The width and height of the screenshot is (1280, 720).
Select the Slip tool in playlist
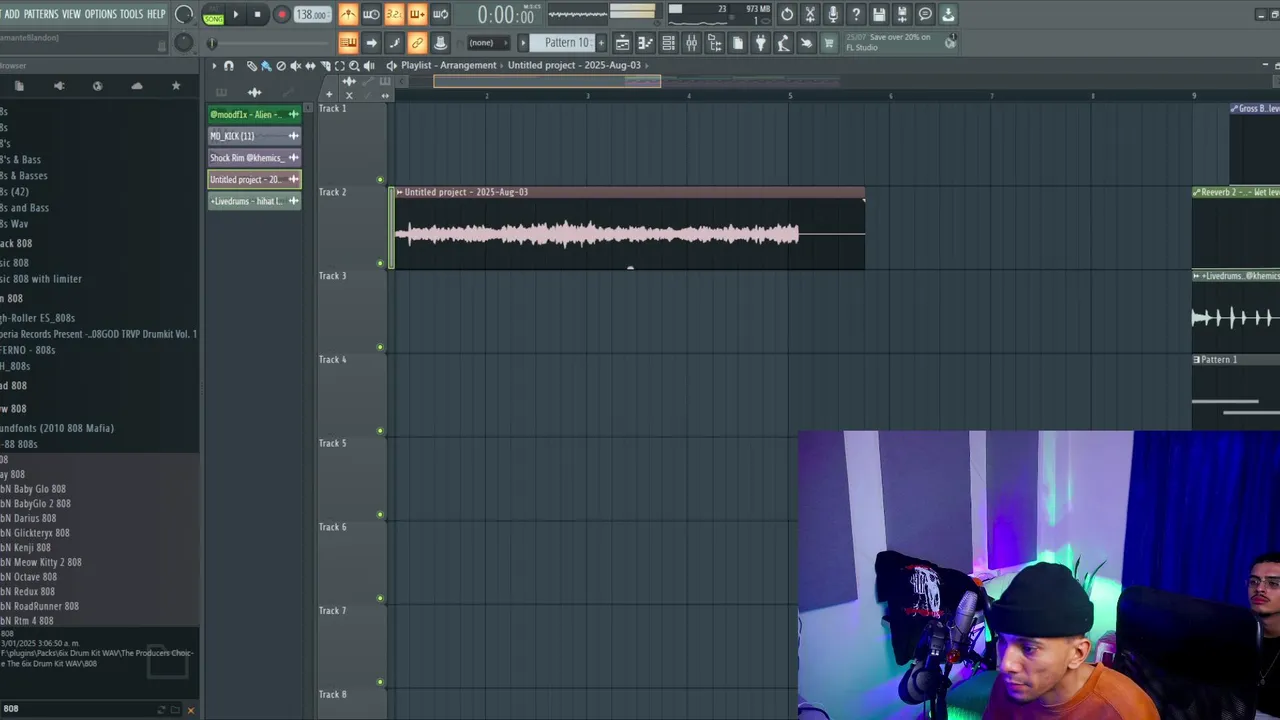pos(310,65)
